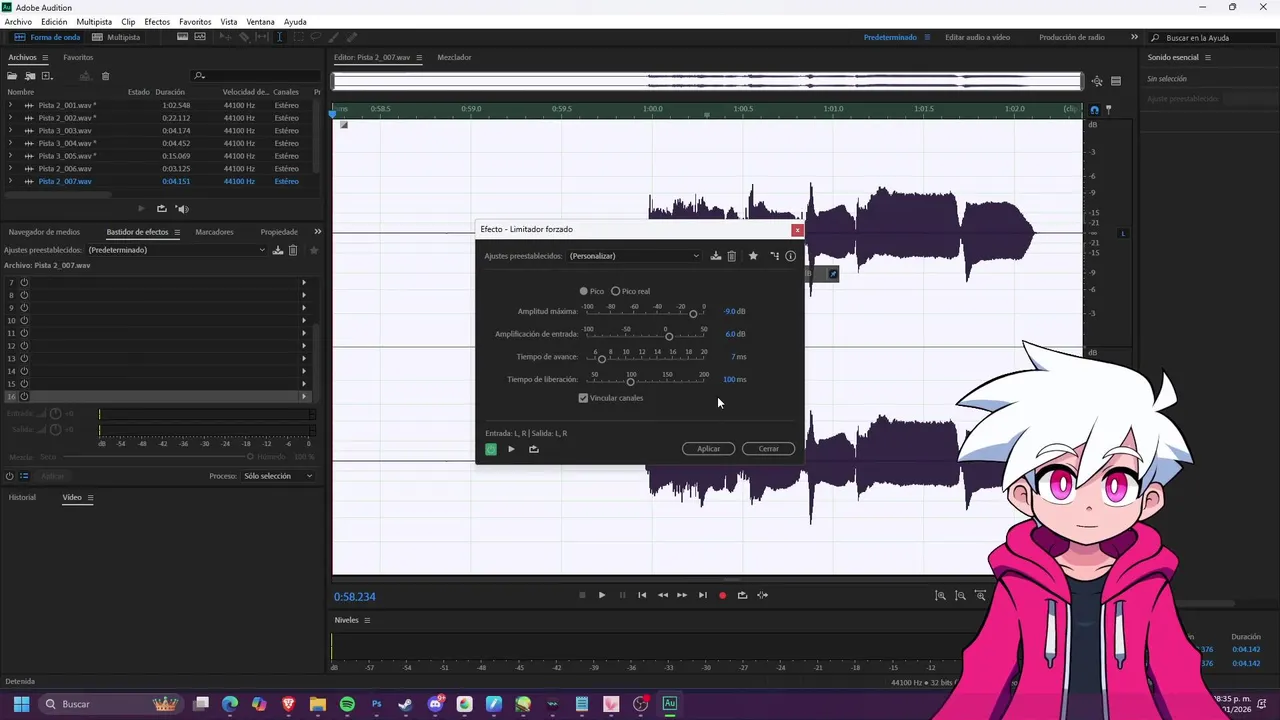This screenshot has height=720, width=1280.
Task: Open the Navegador de medios tab
Action: tap(44, 232)
